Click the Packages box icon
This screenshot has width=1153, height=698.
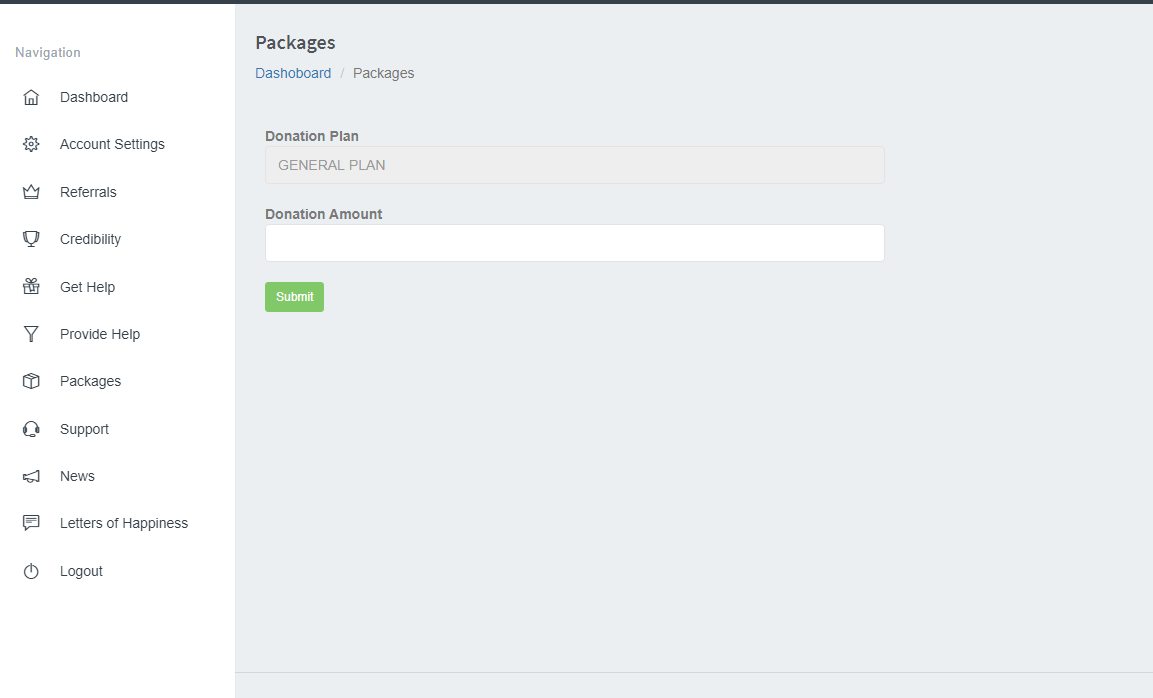pos(31,381)
